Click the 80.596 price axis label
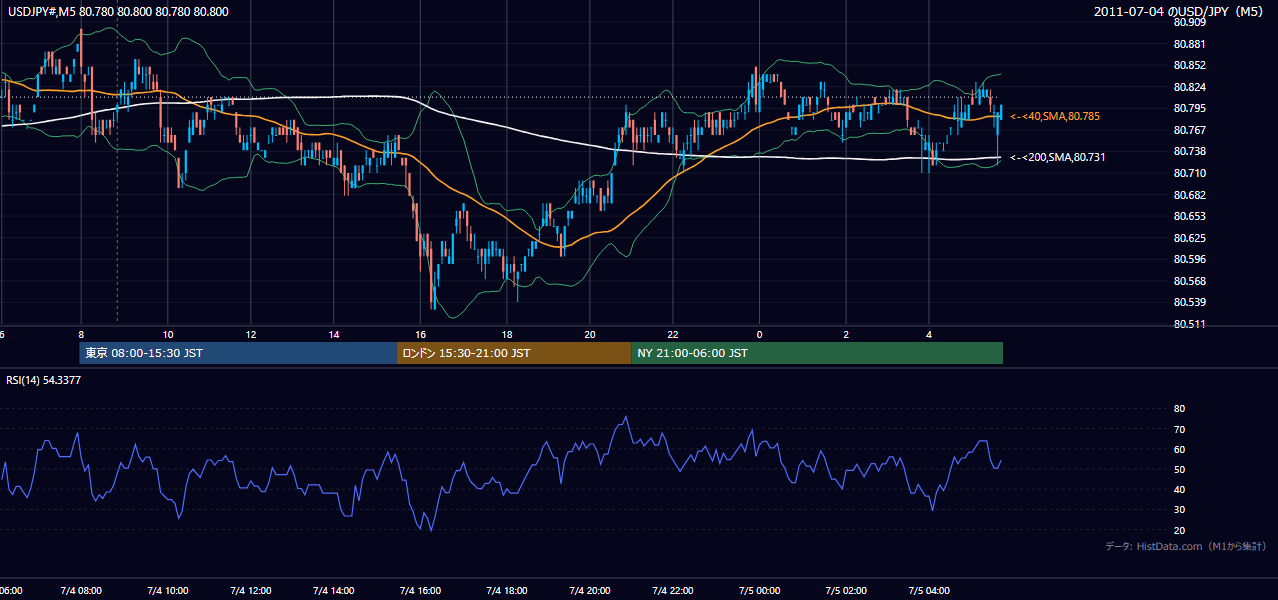 click(1189, 259)
